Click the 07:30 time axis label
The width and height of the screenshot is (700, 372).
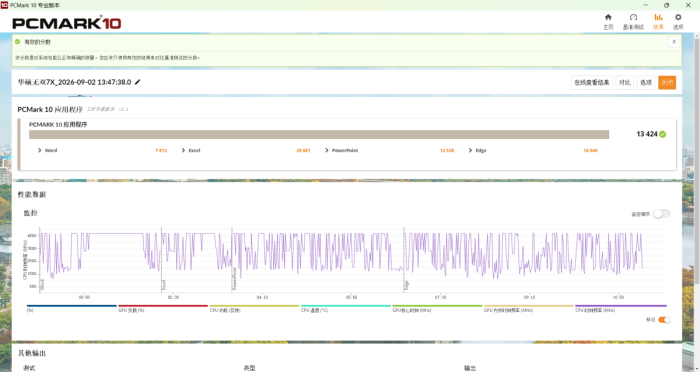click(x=440, y=297)
